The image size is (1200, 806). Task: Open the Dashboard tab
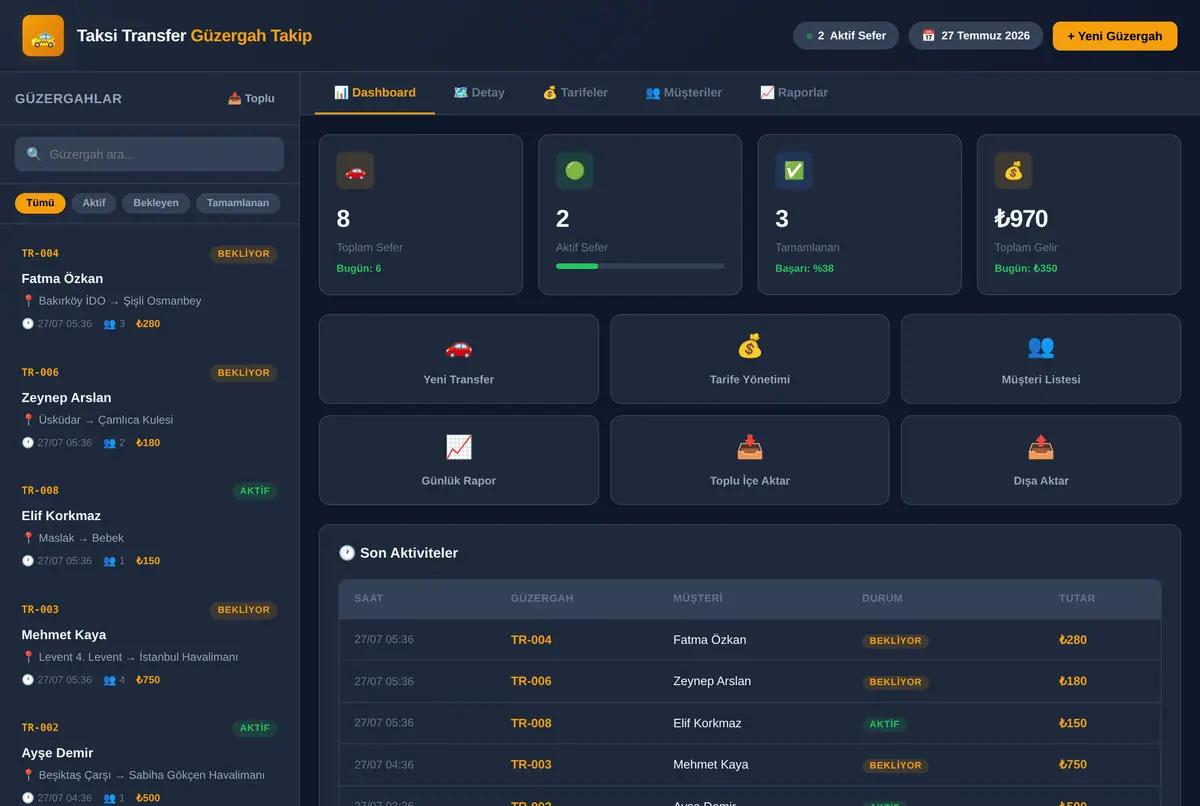tap(375, 92)
